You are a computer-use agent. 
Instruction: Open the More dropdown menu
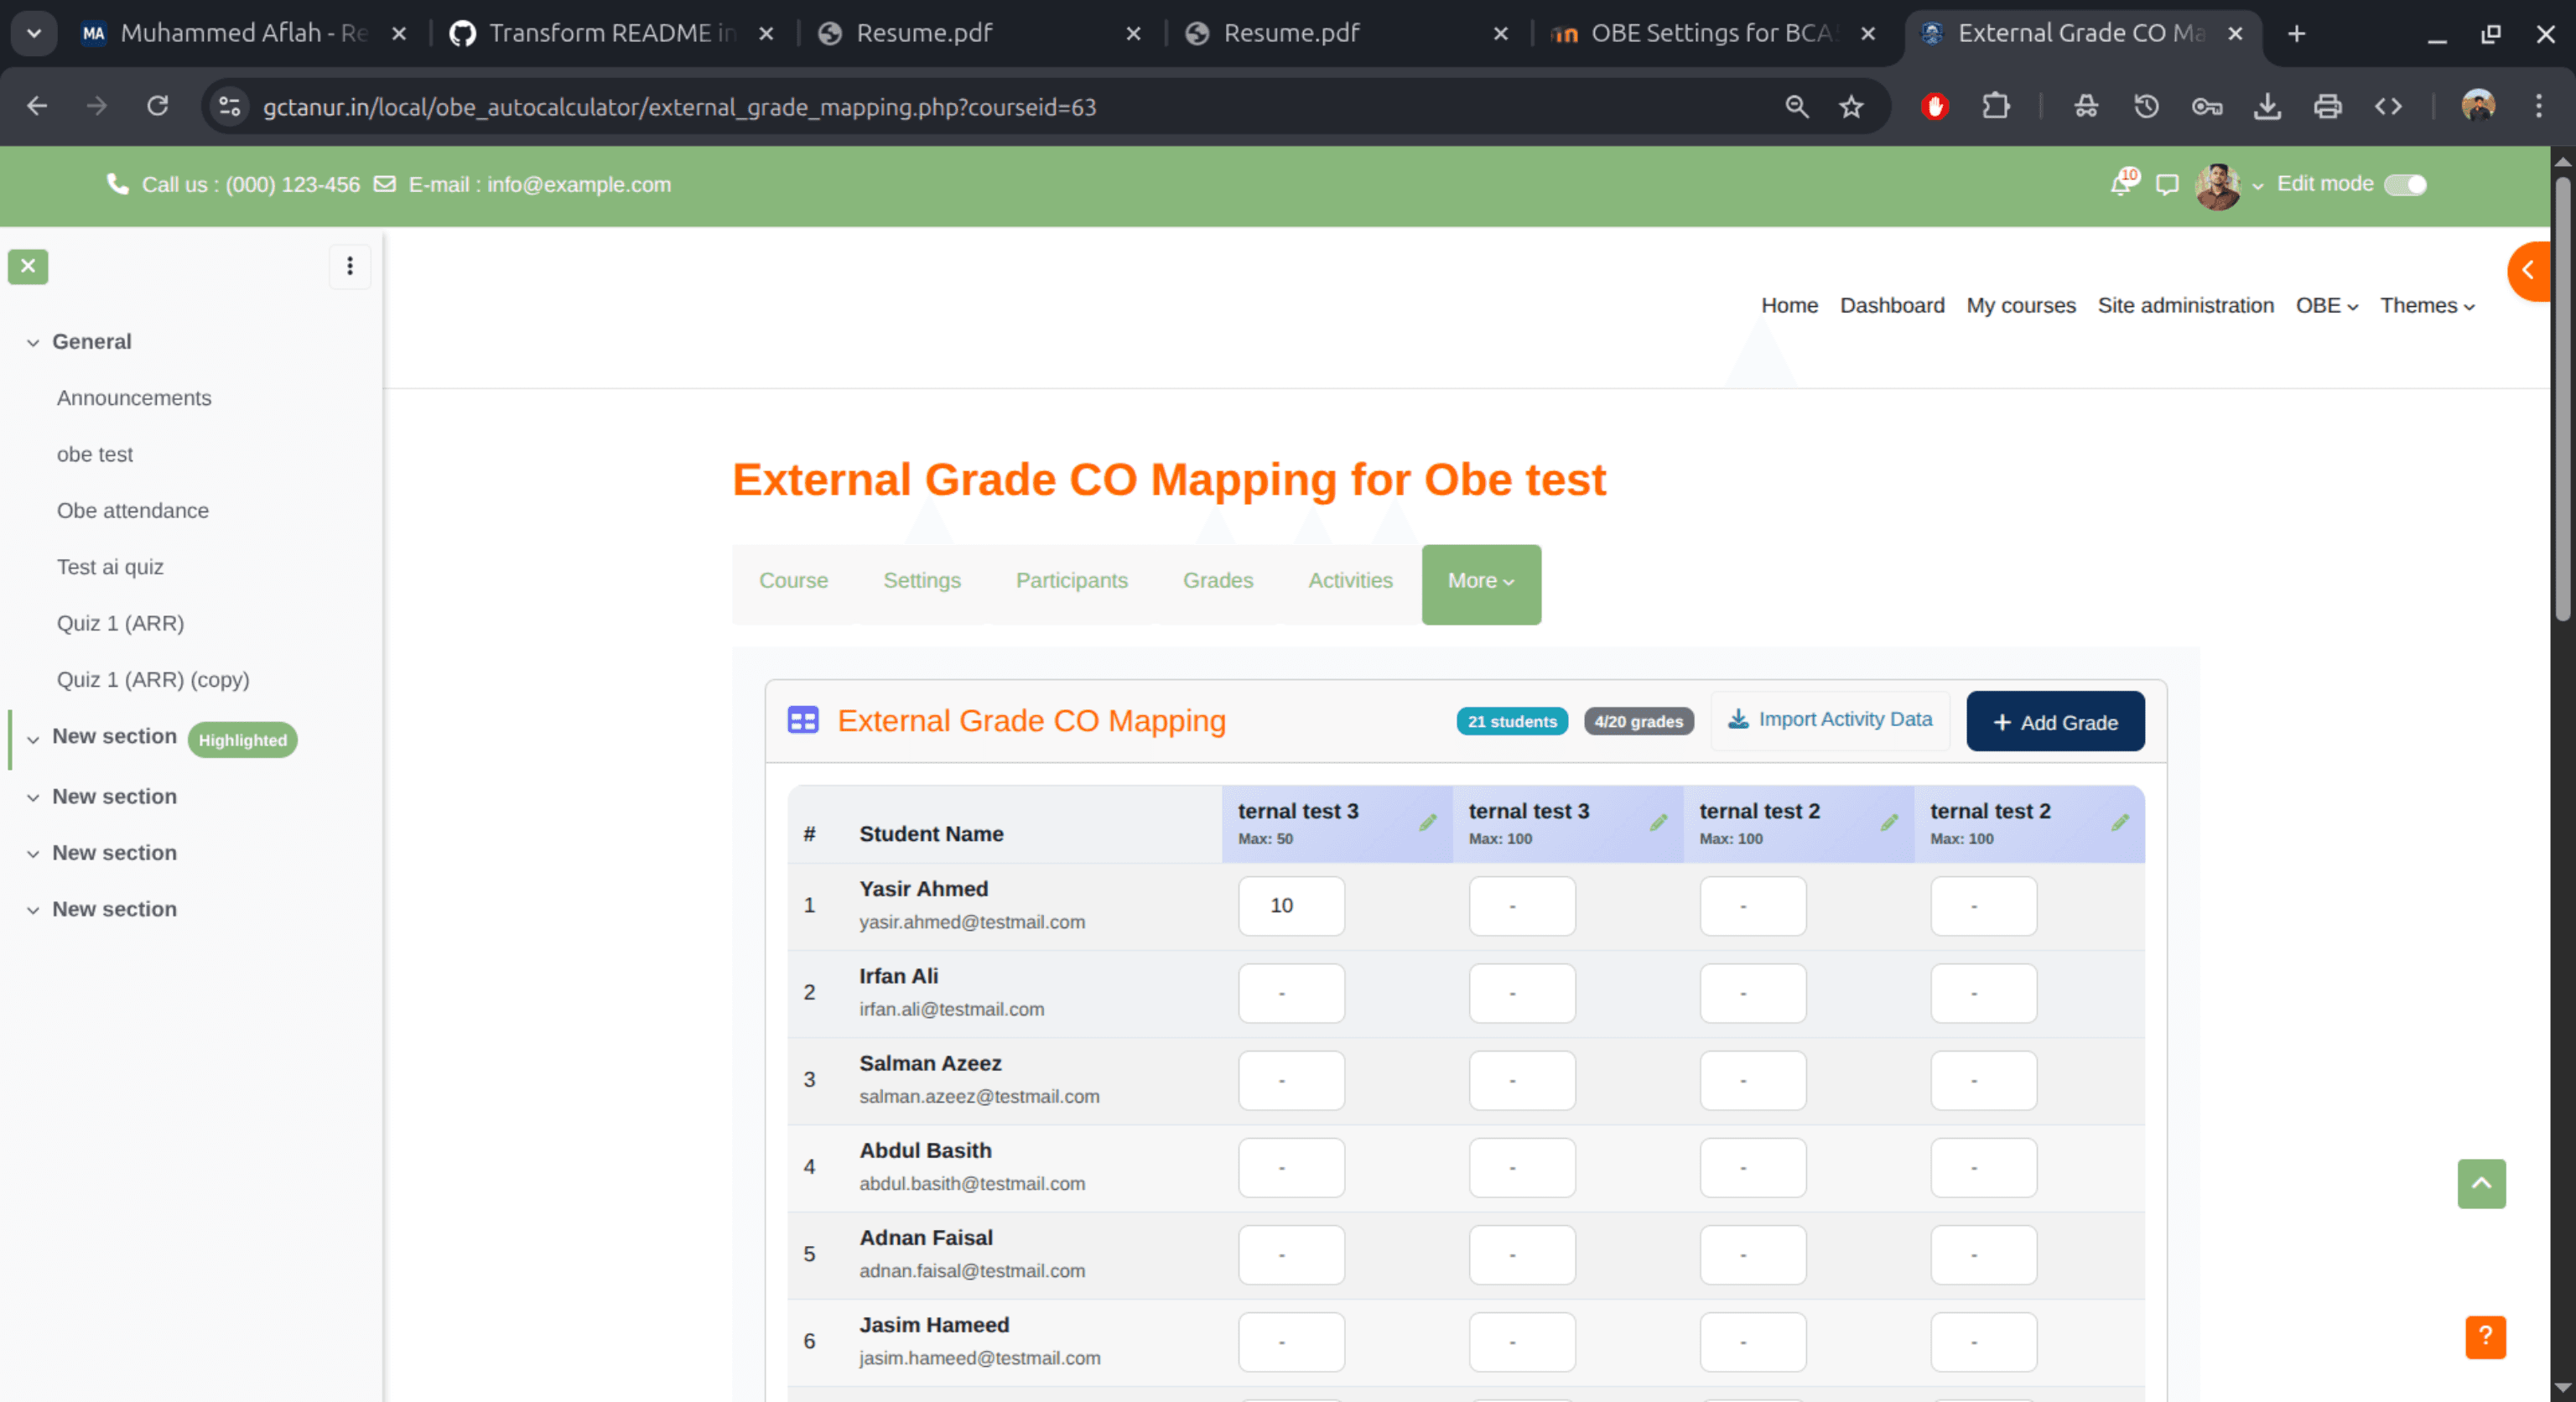coord(1480,582)
